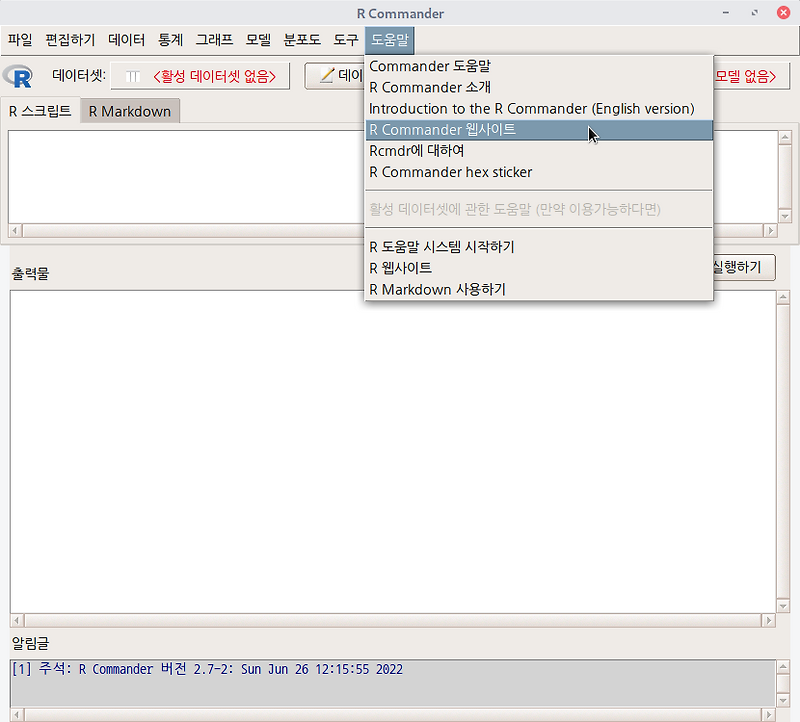The image size is (800, 722).
Task: Select the R 스크립트 tab
Action: point(40,111)
